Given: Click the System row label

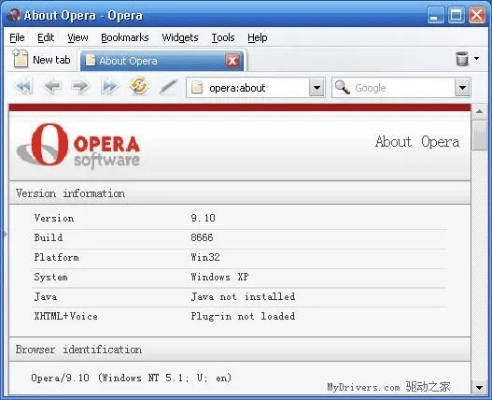Looking at the screenshot, I should pyautogui.click(x=51, y=277).
